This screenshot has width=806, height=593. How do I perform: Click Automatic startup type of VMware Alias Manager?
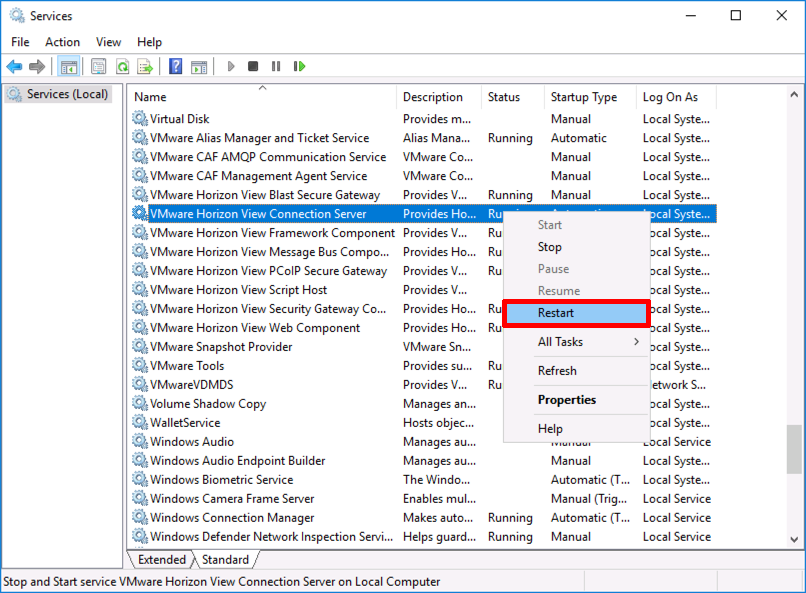point(579,138)
